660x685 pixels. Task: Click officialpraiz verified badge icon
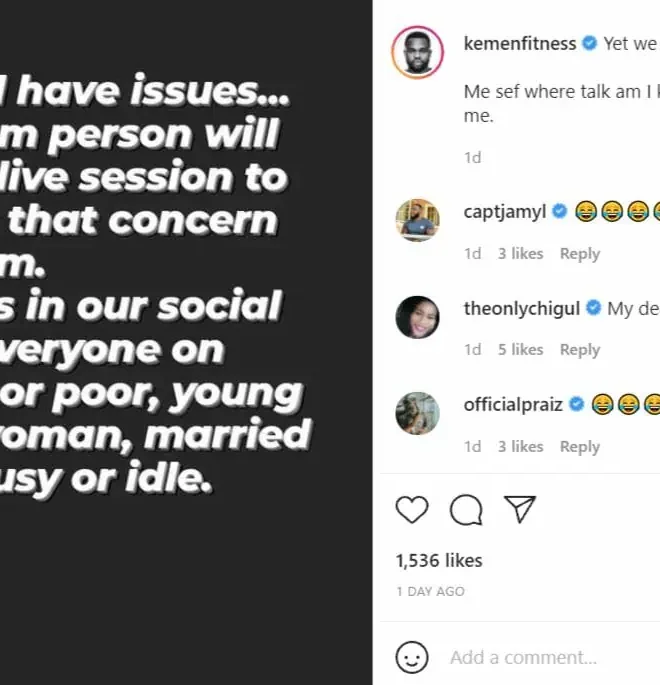[577, 405]
